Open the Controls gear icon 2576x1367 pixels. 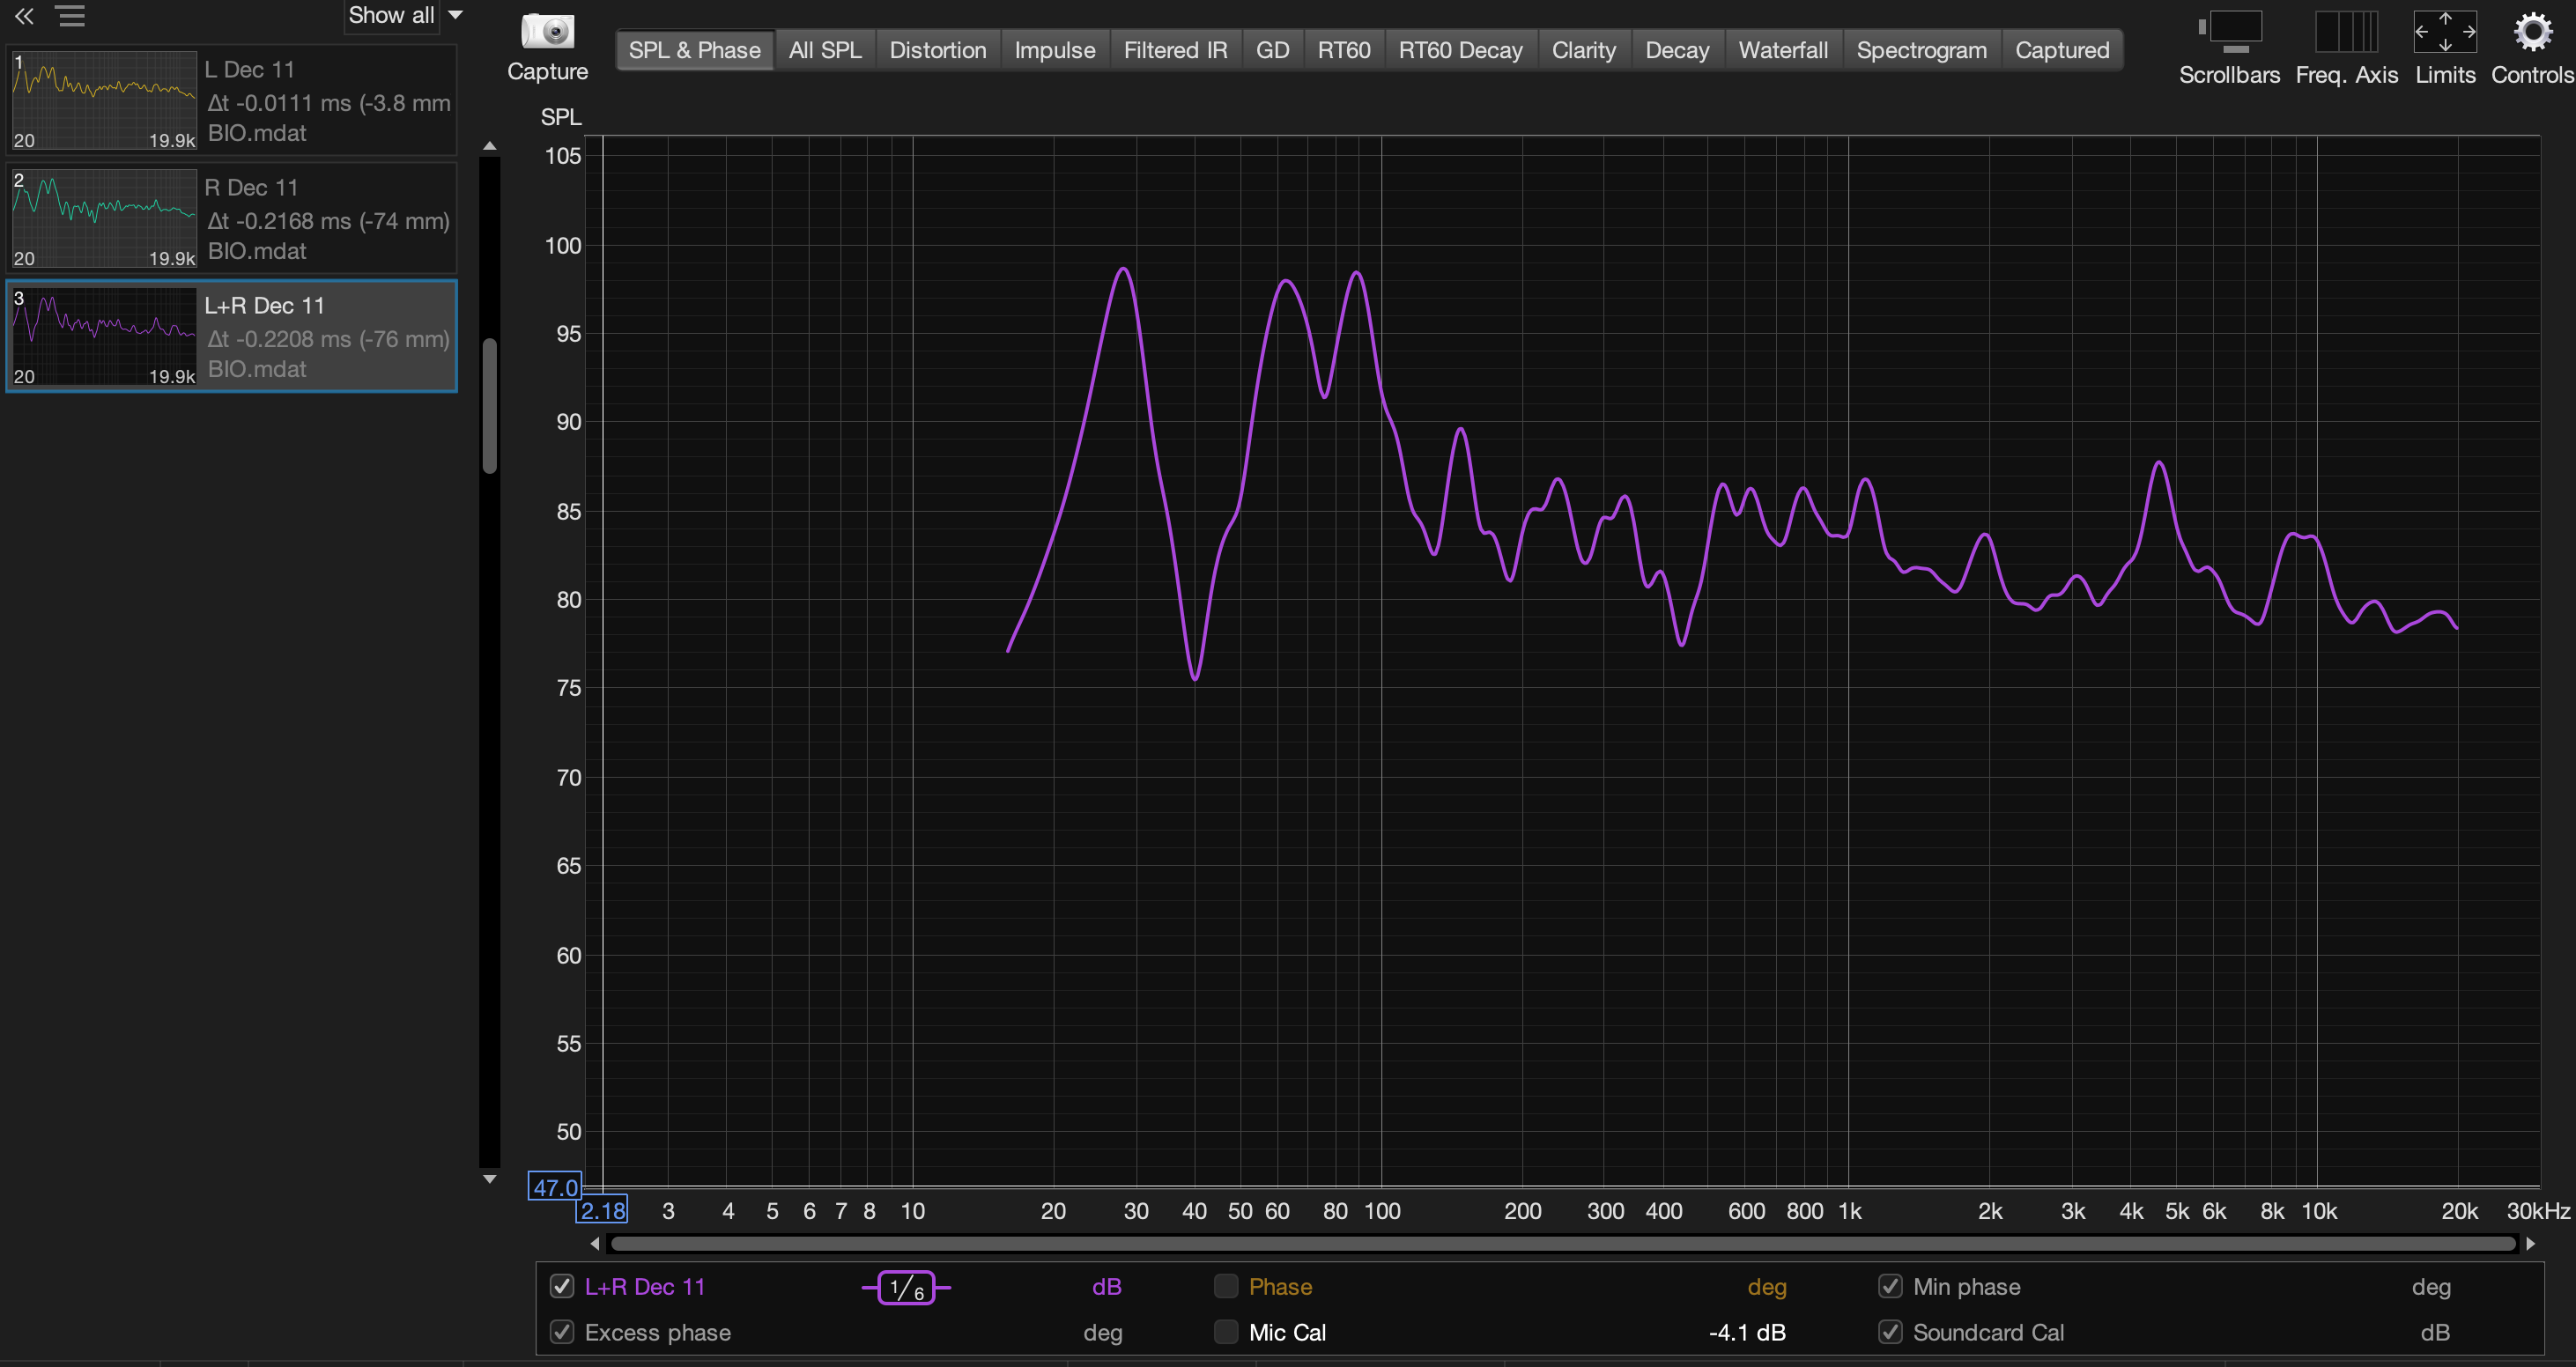click(x=2531, y=32)
